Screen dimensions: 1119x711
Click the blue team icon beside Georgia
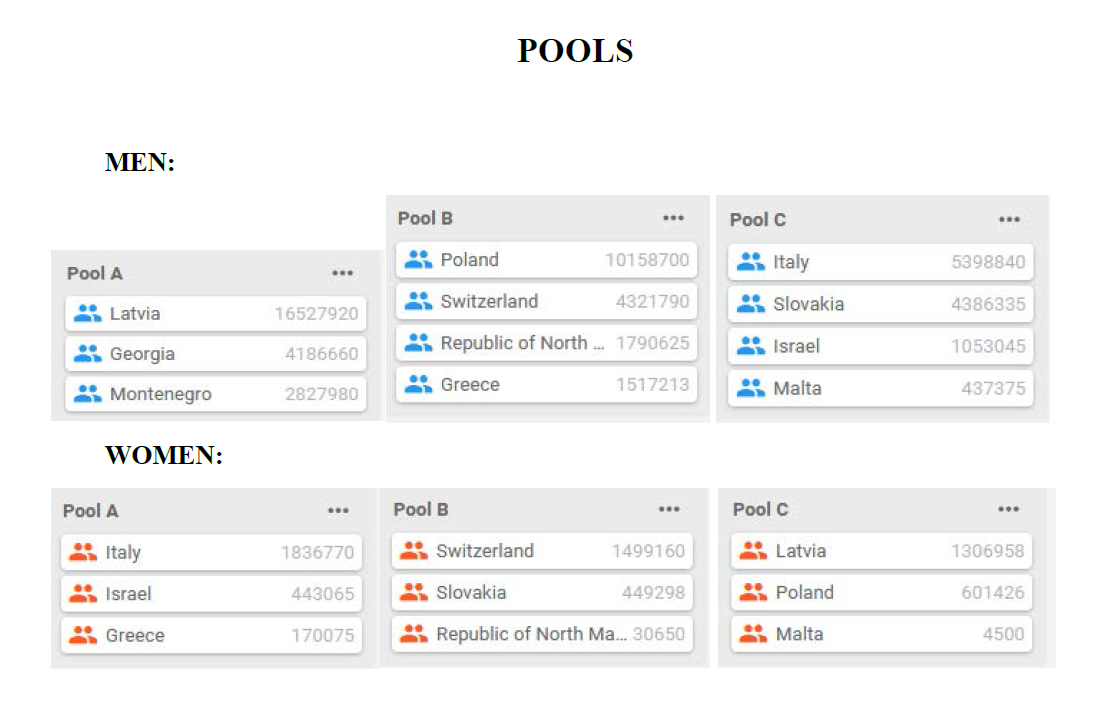click(x=88, y=353)
